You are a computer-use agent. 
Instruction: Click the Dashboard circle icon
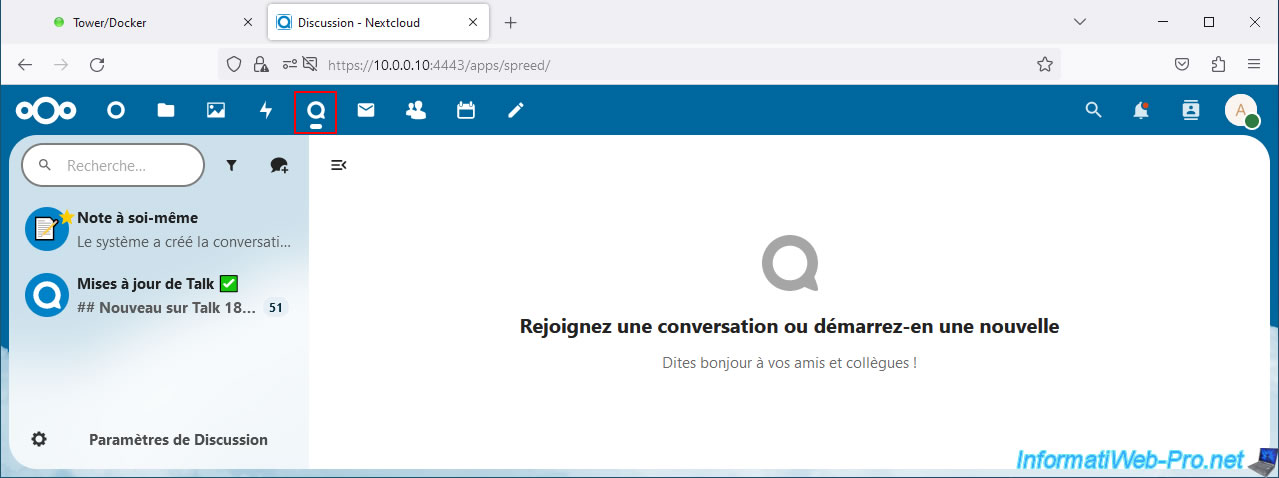pos(116,111)
